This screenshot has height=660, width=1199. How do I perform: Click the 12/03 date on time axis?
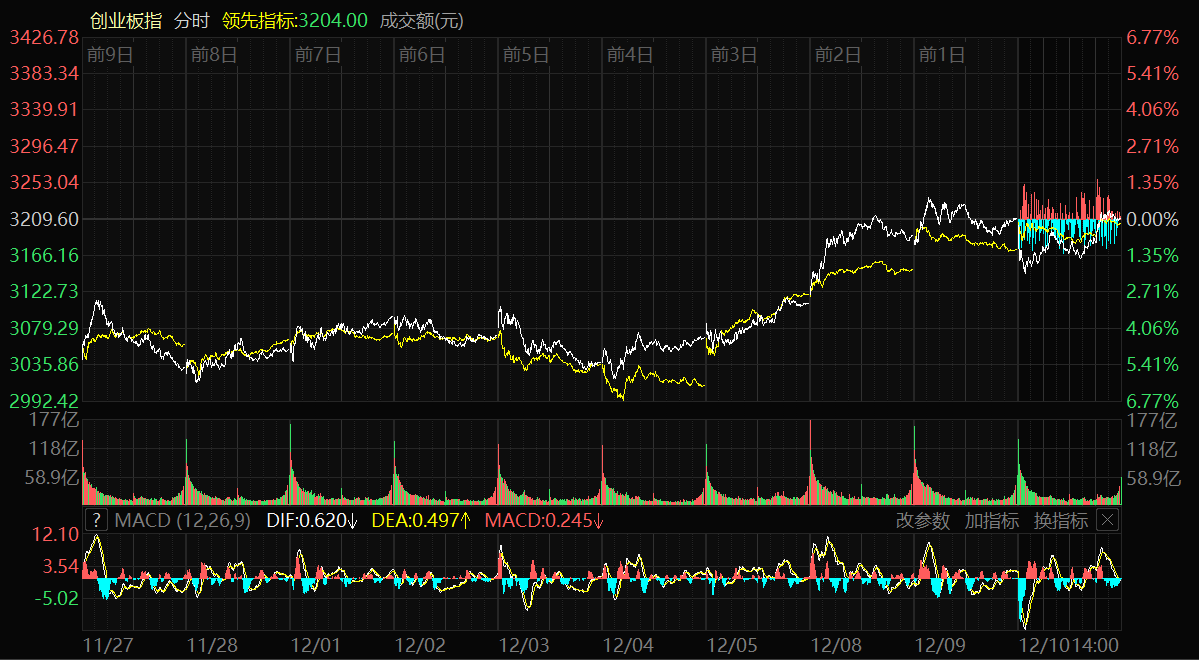click(x=524, y=645)
